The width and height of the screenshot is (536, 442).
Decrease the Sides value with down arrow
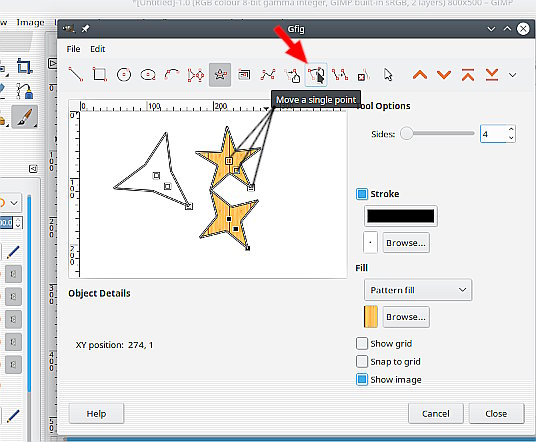(511, 138)
